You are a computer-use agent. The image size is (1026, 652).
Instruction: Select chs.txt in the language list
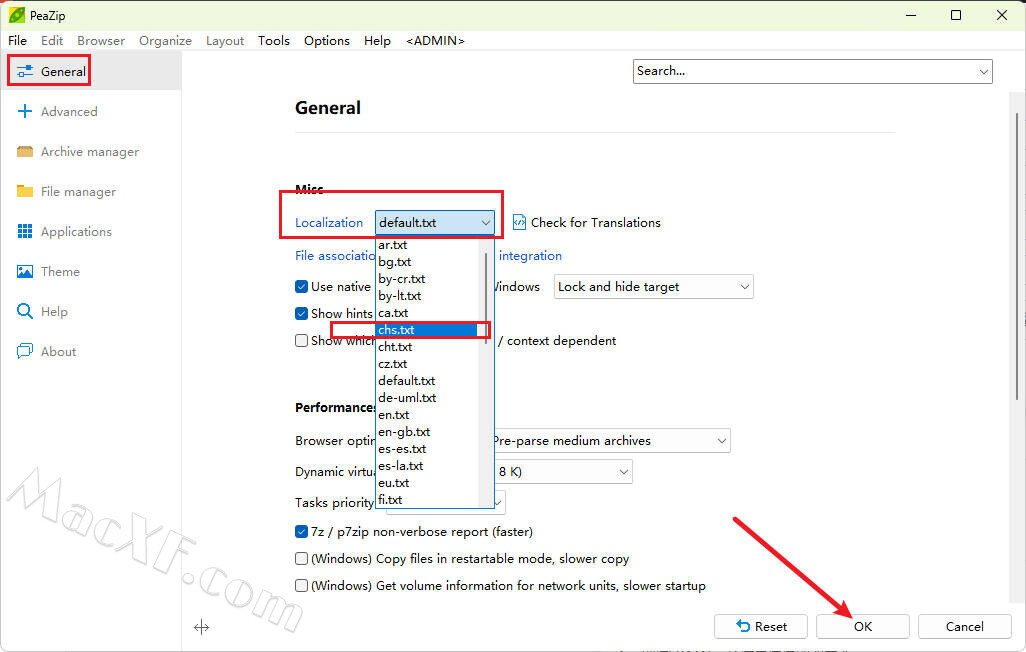point(427,330)
